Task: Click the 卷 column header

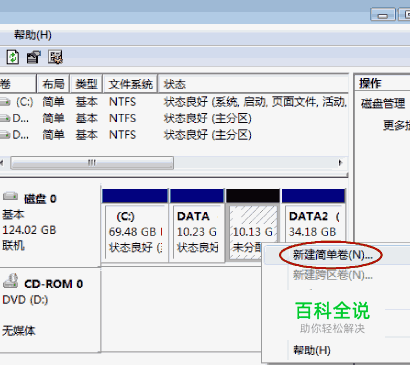Action: [18, 84]
